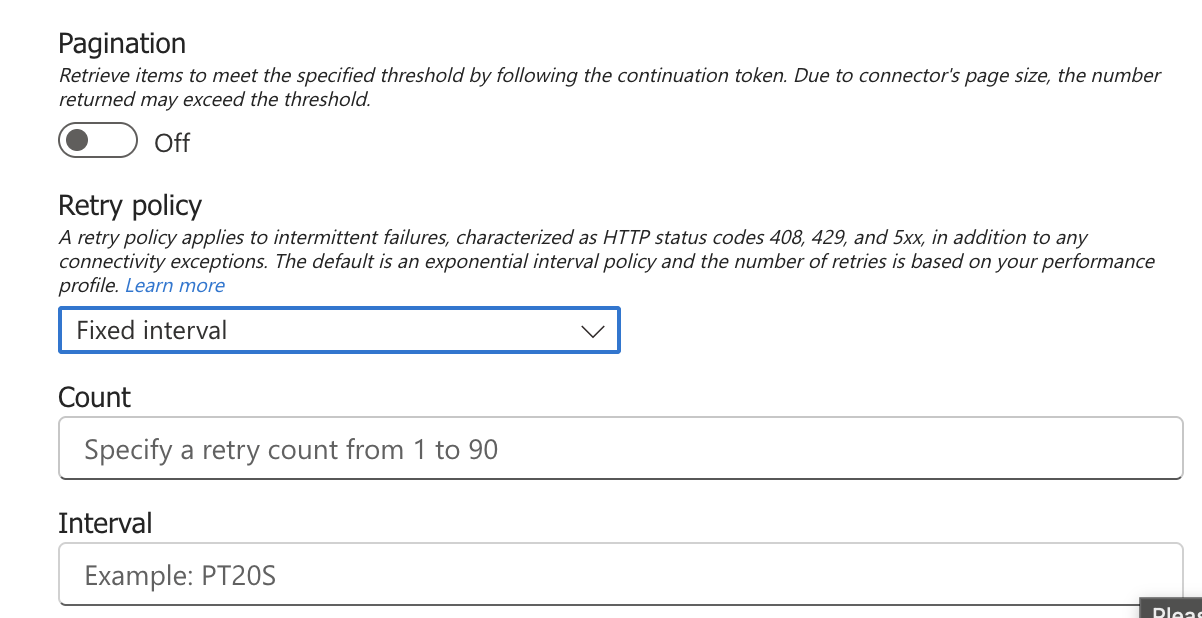Click the "Example: PT20S" placeholder text
The image size is (1202, 618).
[180, 576]
